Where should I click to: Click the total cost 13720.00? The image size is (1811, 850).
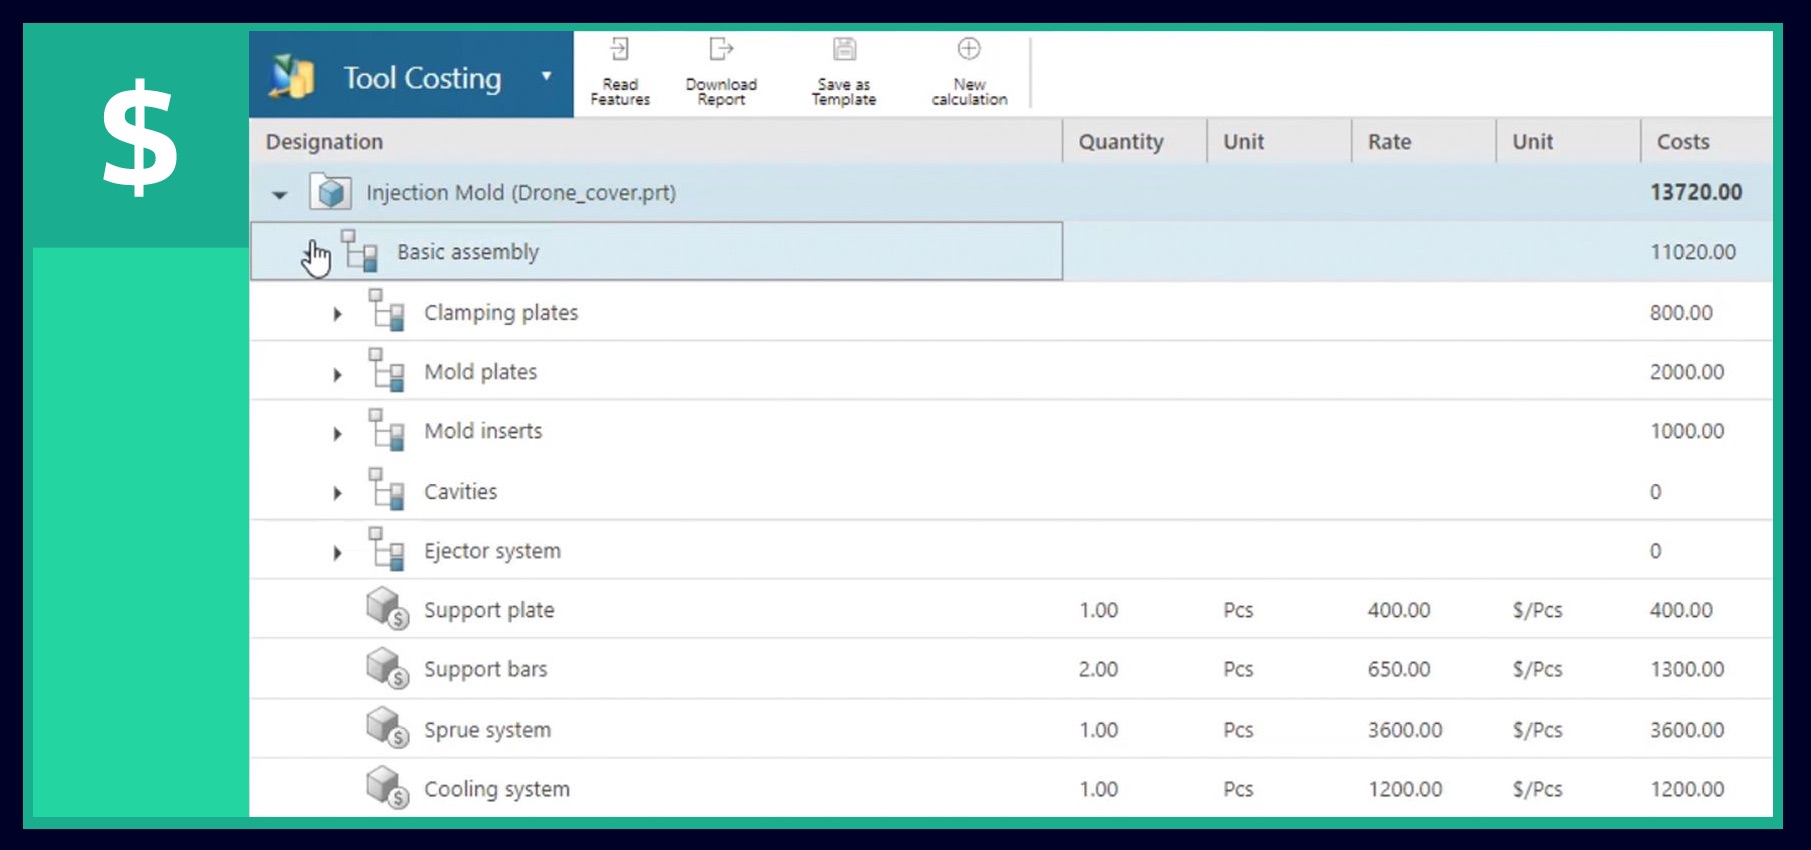[x=1695, y=192]
